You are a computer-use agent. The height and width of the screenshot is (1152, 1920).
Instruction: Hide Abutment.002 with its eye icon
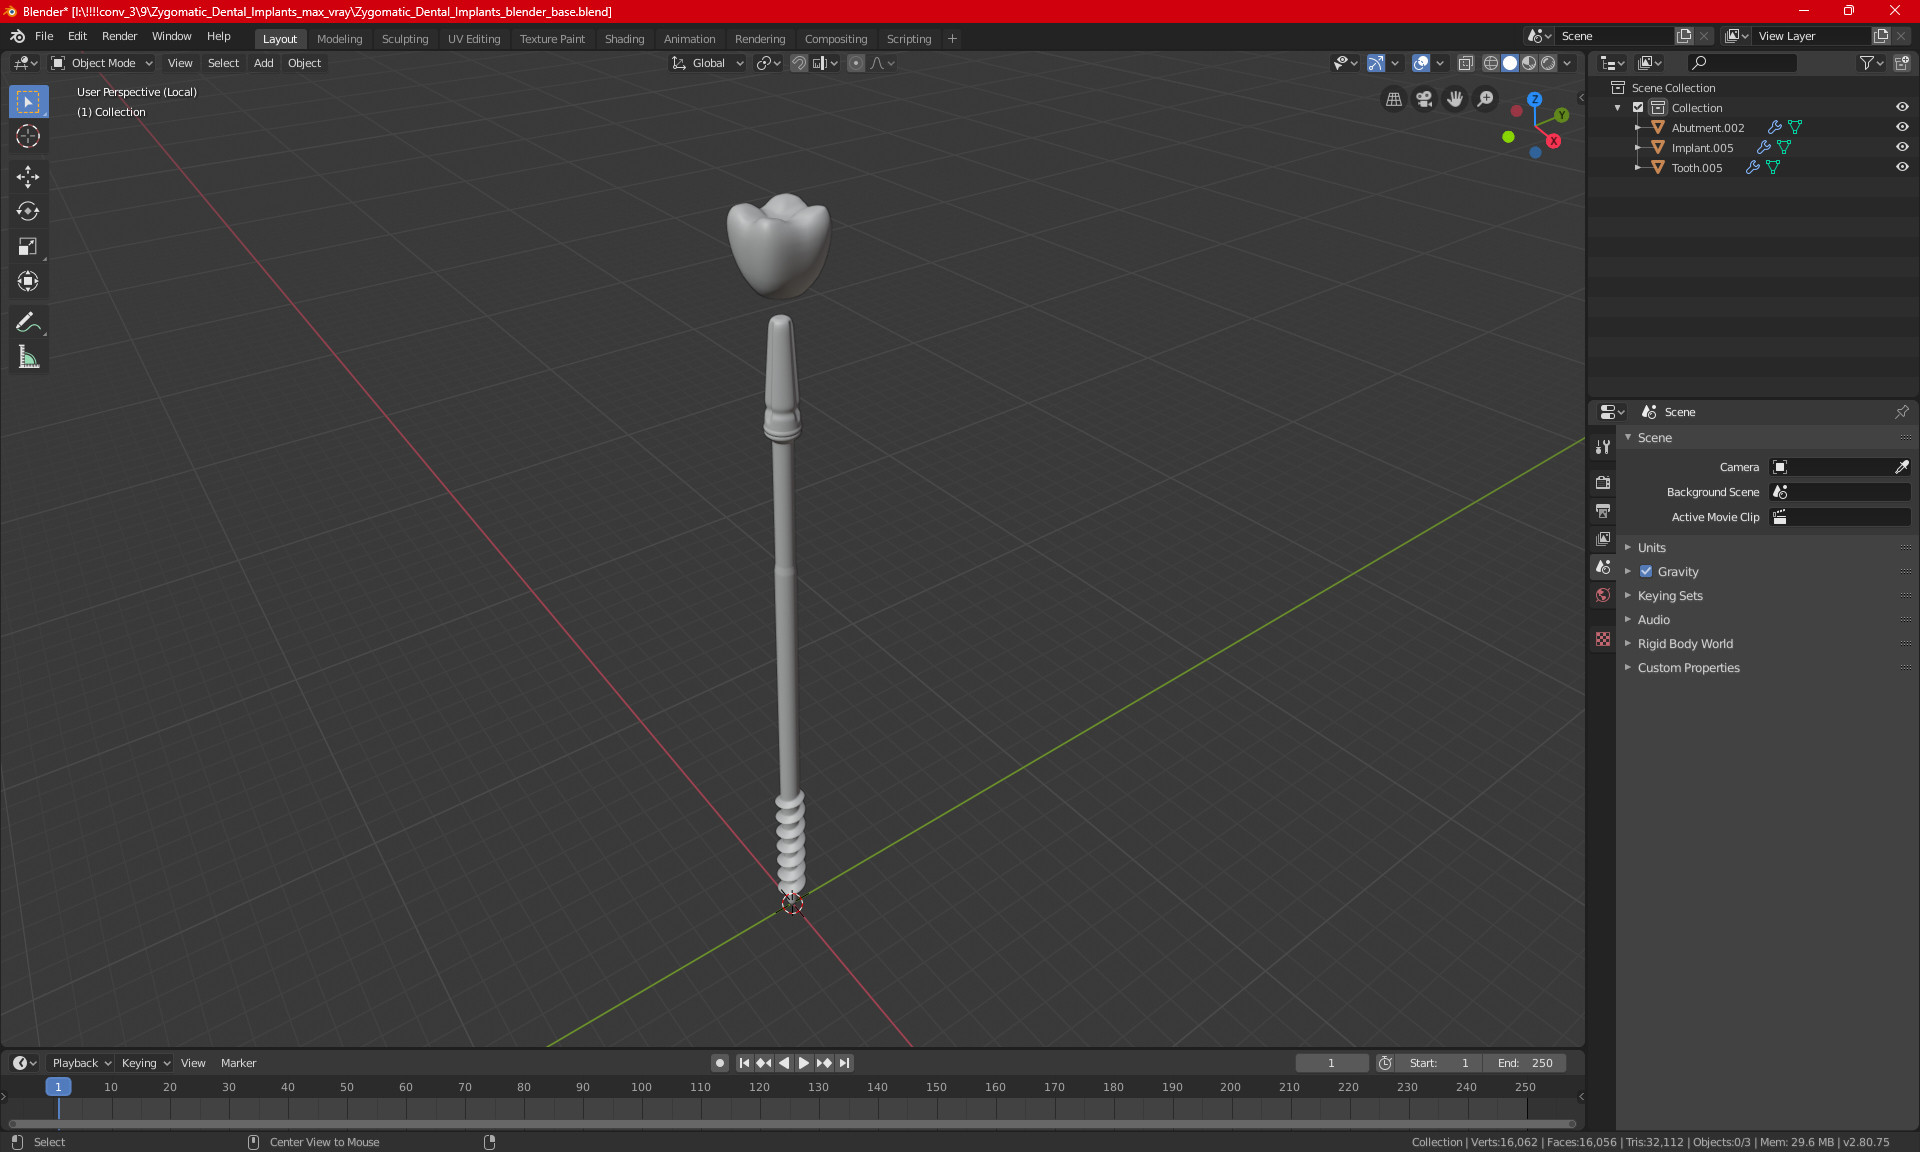tap(1902, 128)
